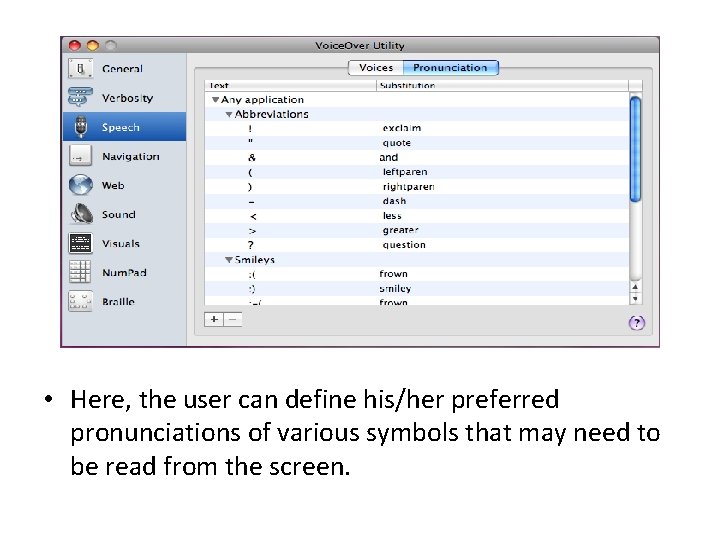Click the Speech microphone icon
This screenshot has width=720, height=540.
pyautogui.click(x=81, y=127)
